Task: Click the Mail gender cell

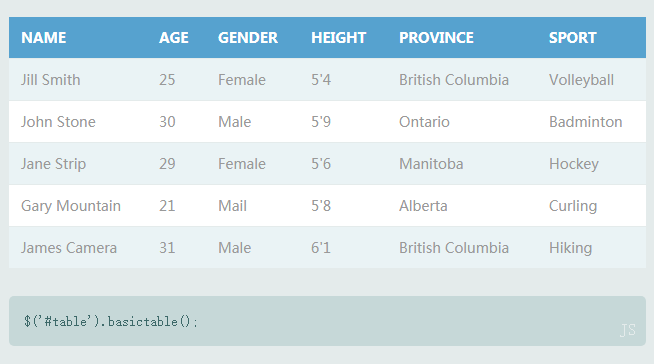Action: pos(232,206)
